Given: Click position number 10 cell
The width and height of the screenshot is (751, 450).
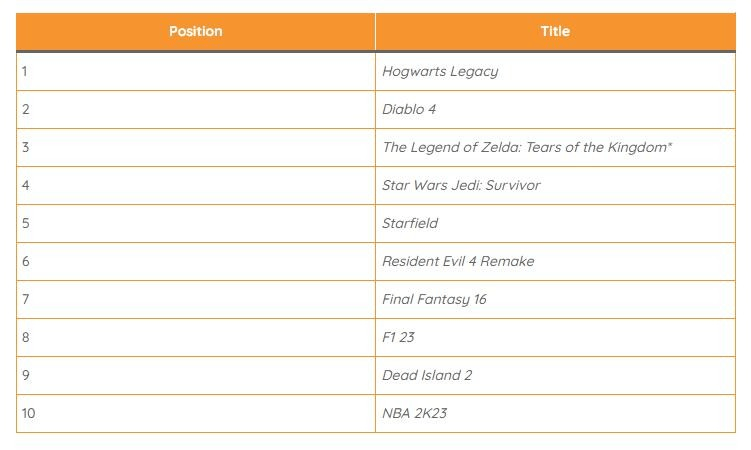Looking at the screenshot, I should click(195, 414).
